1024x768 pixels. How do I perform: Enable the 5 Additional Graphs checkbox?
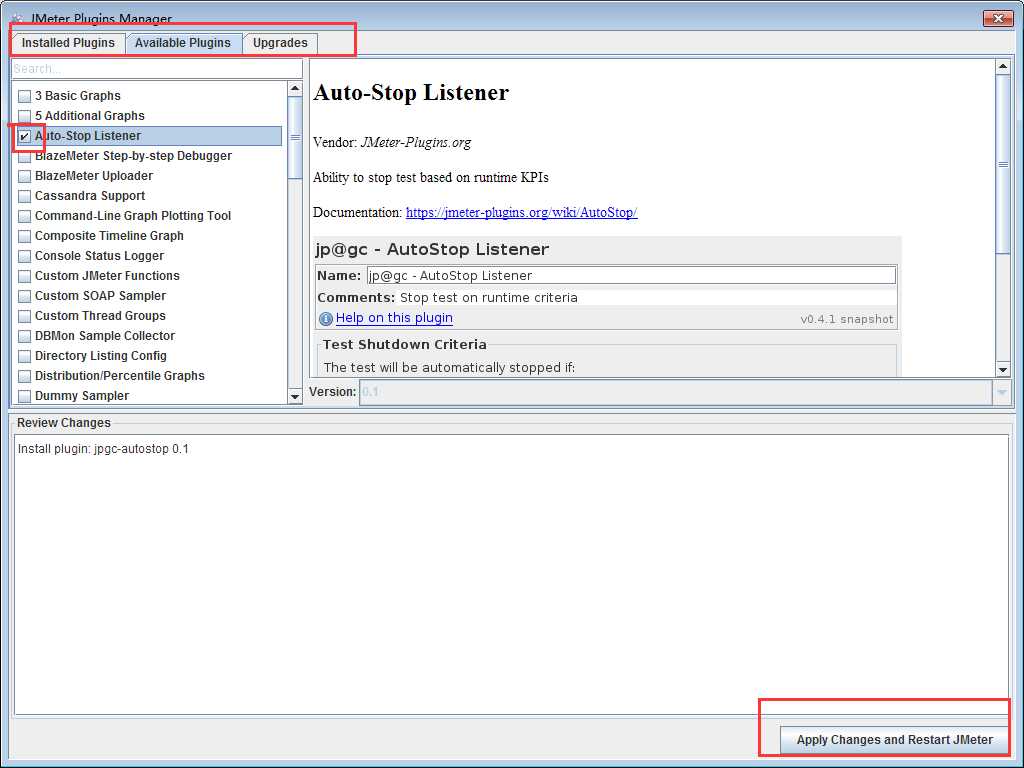point(25,116)
